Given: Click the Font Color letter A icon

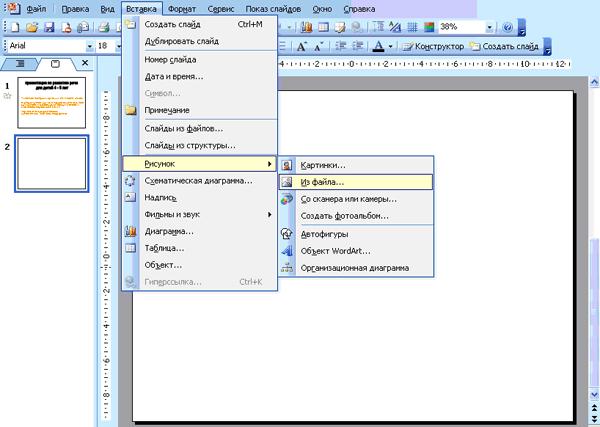Looking at the screenshot, I should point(378,47).
